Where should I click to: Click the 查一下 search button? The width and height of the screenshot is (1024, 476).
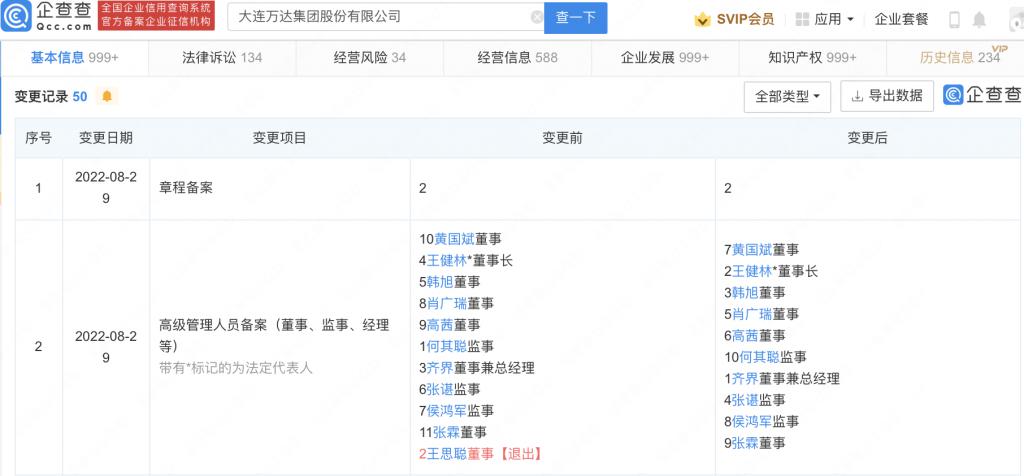575,18
